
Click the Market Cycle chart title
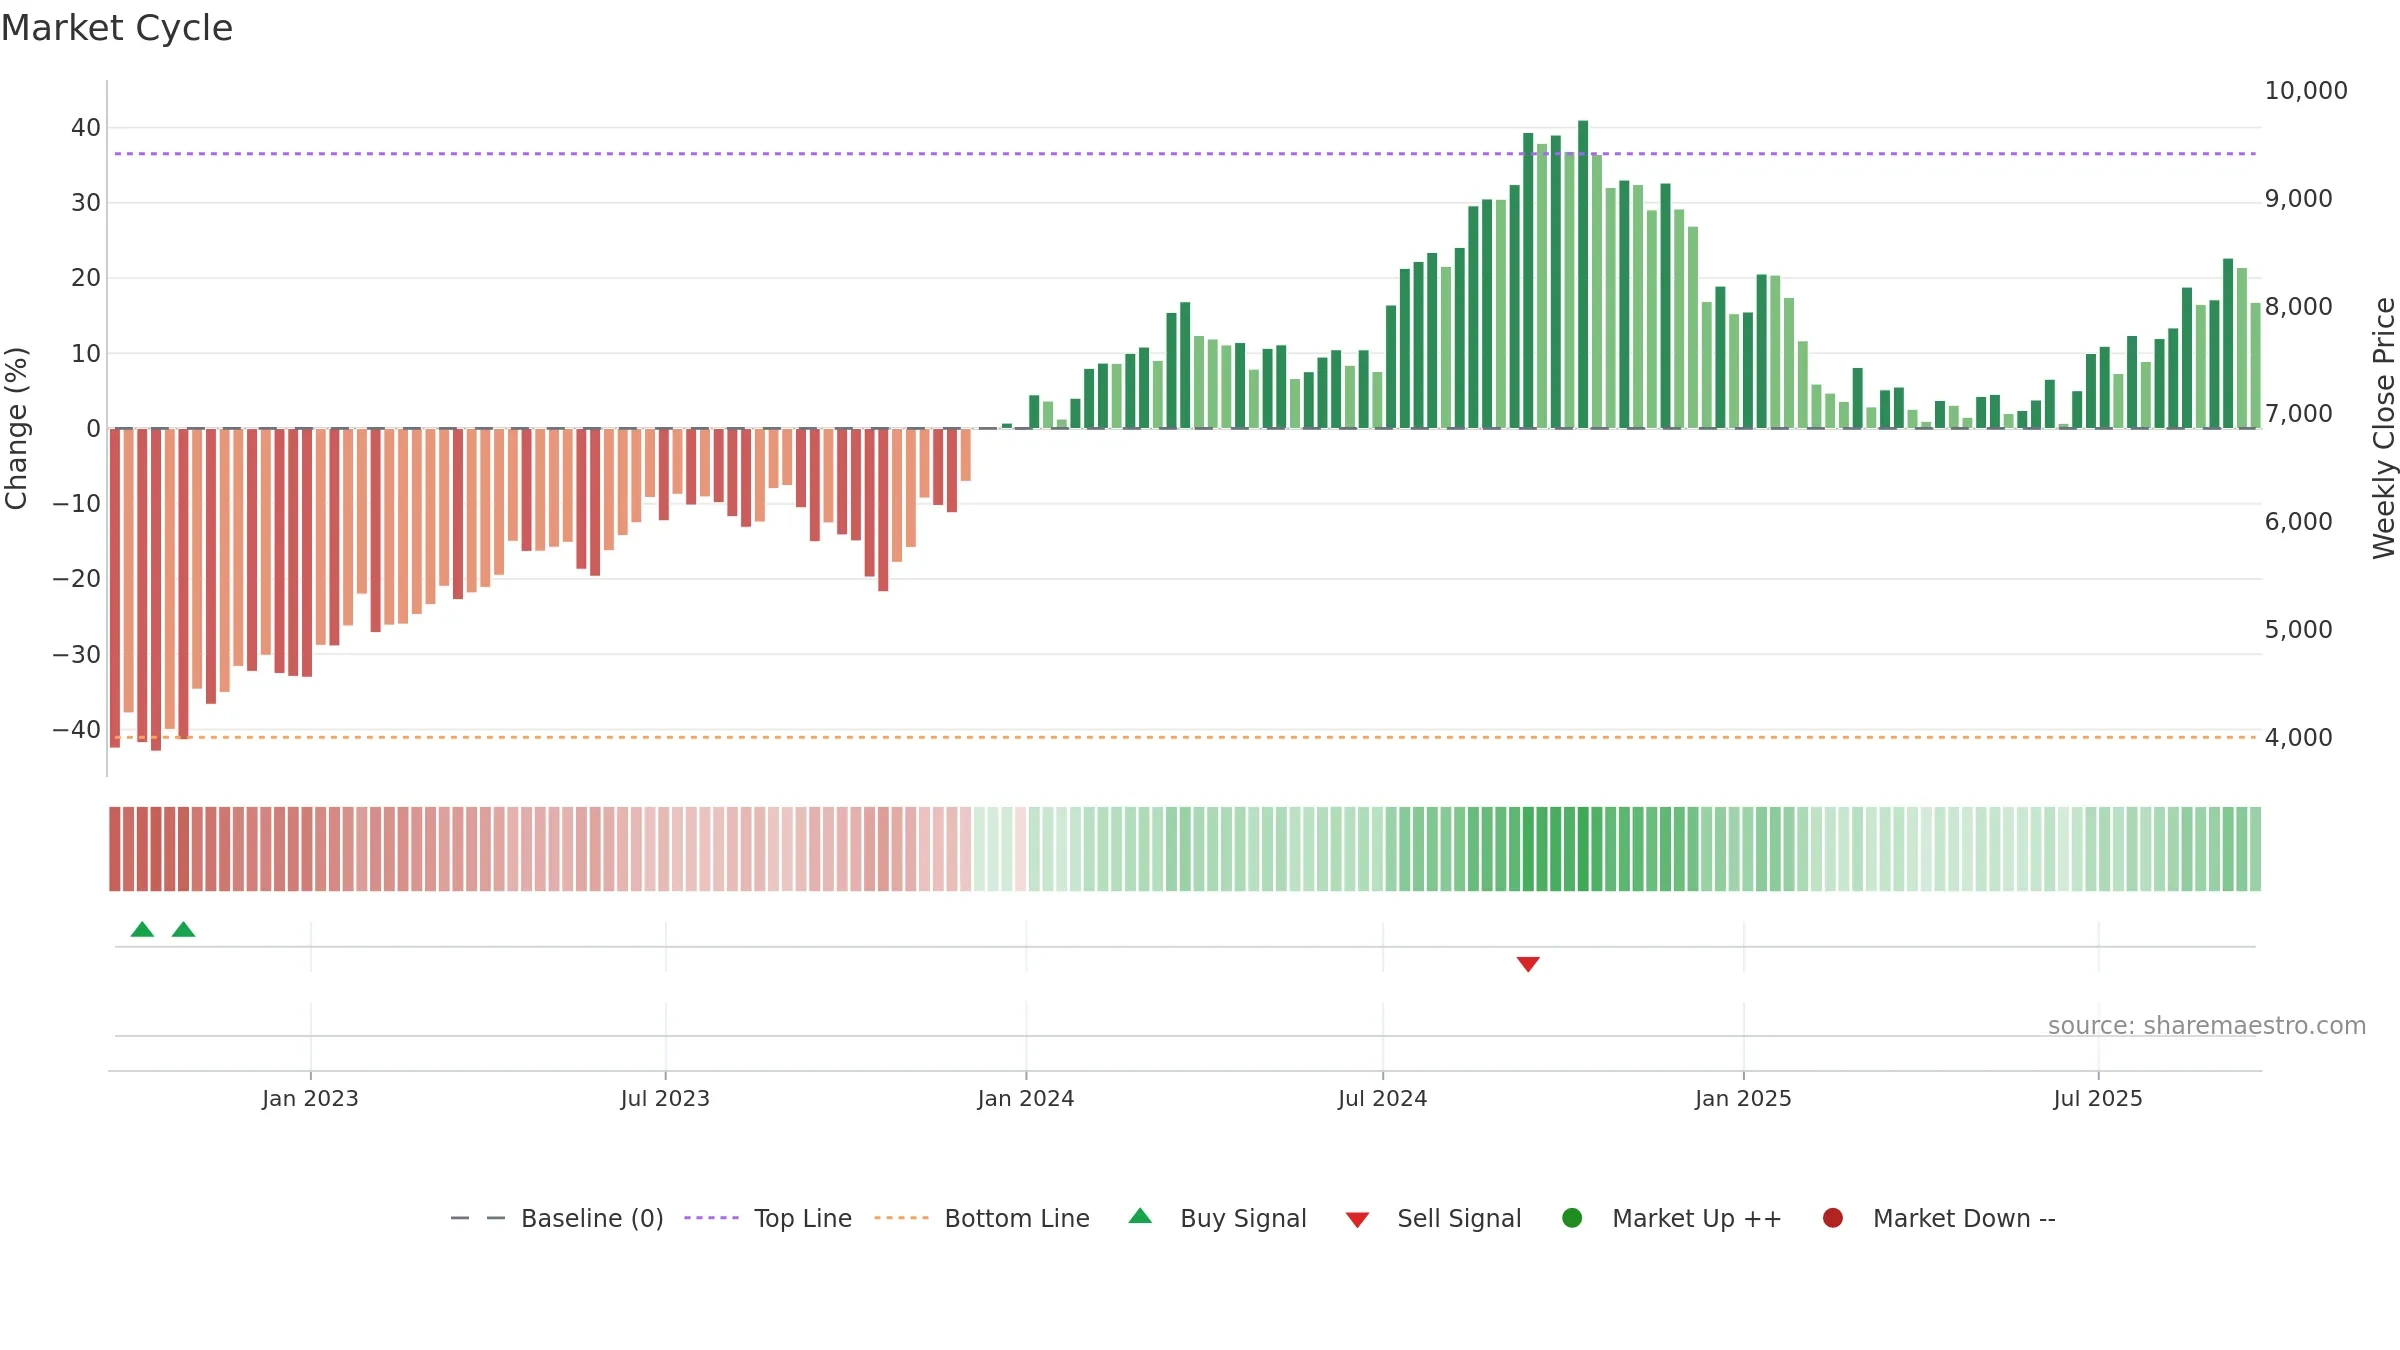[117, 28]
